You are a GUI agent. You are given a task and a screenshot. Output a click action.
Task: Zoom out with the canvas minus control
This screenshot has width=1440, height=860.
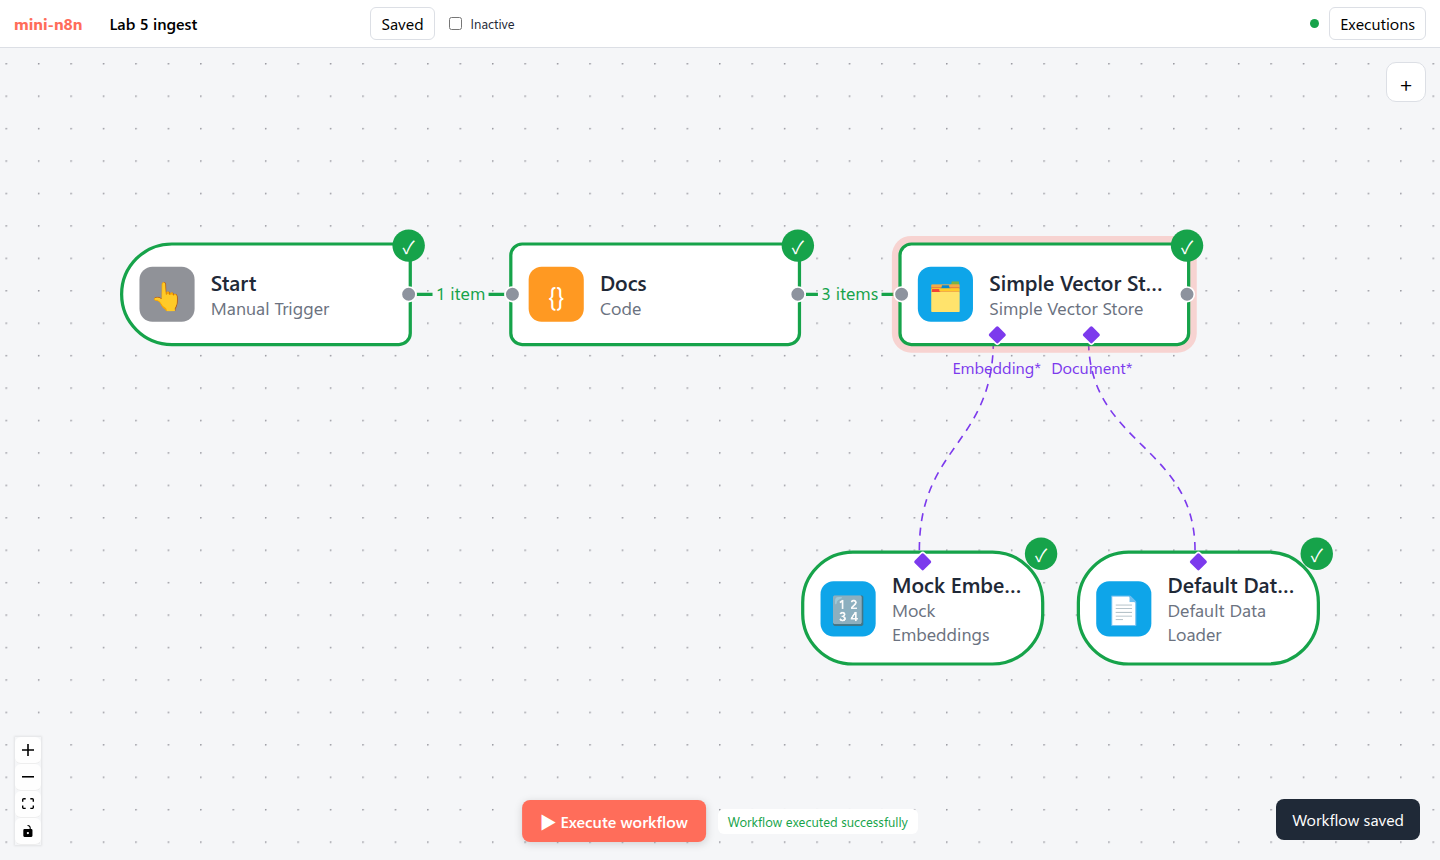28,777
